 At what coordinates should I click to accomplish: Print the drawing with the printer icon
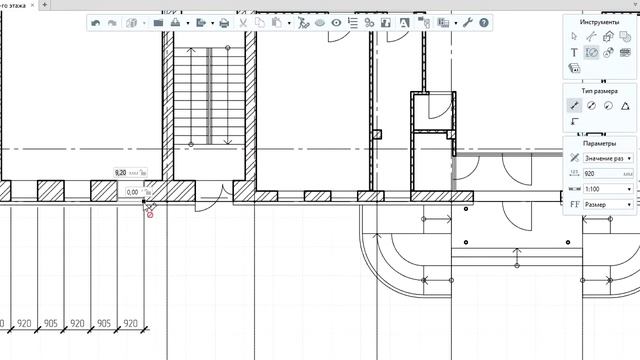click(x=224, y=23)
